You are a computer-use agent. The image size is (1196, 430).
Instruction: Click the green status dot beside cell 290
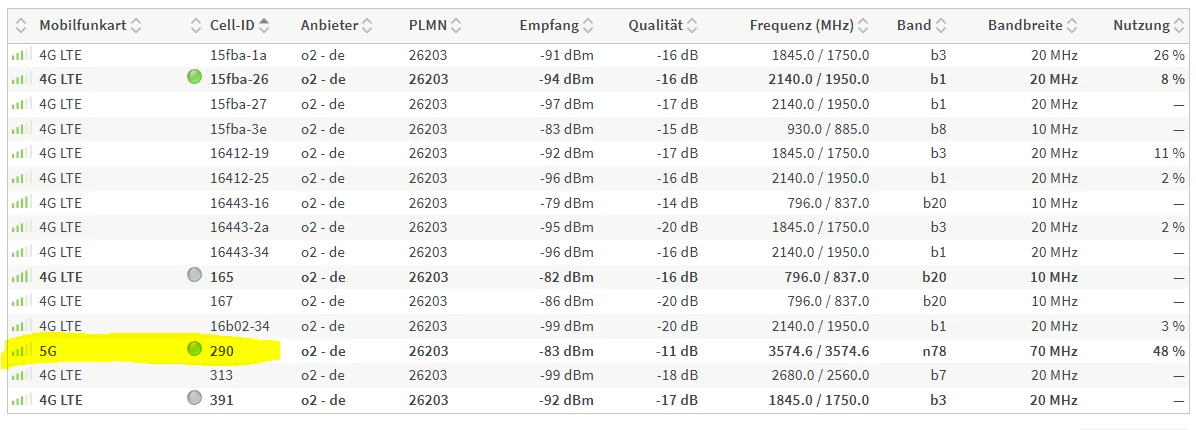click(x=195, y=349)
